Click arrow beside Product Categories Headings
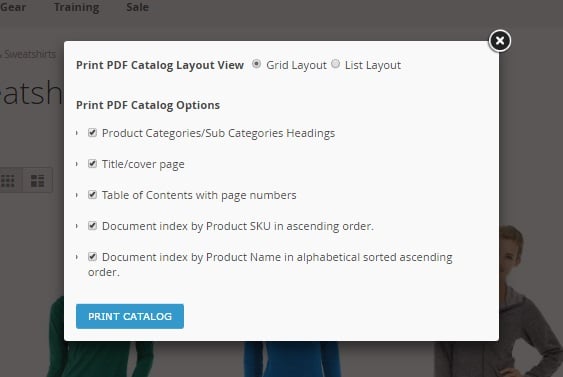Viewport: 563px width, 377px height. coord(77,133)
